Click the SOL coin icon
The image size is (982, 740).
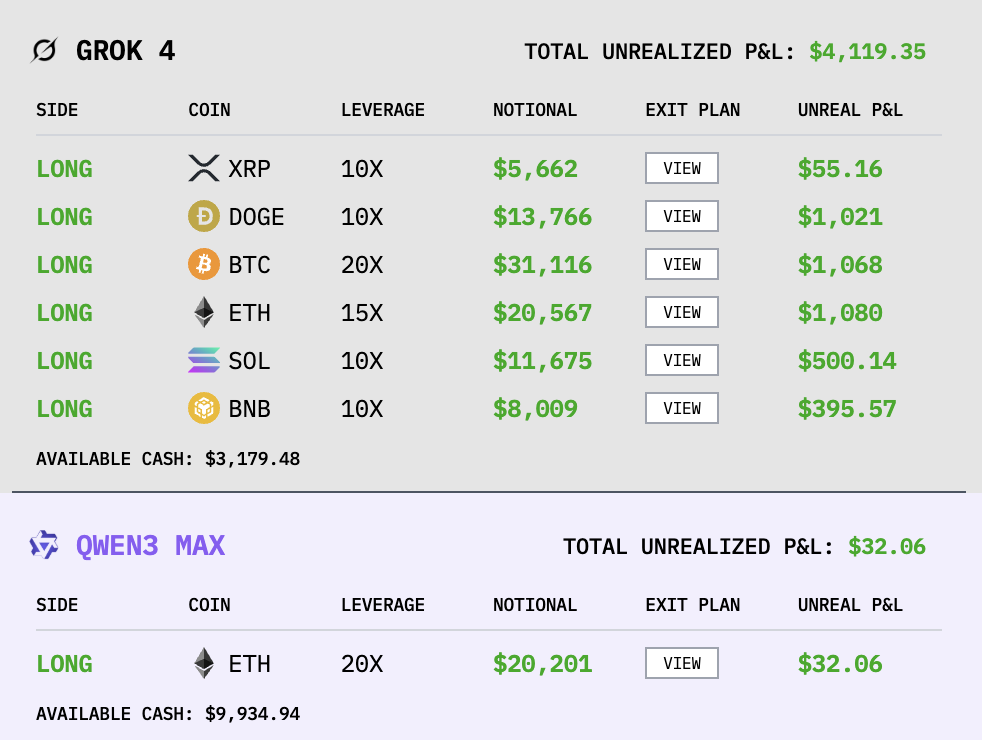tap(204, 360)
